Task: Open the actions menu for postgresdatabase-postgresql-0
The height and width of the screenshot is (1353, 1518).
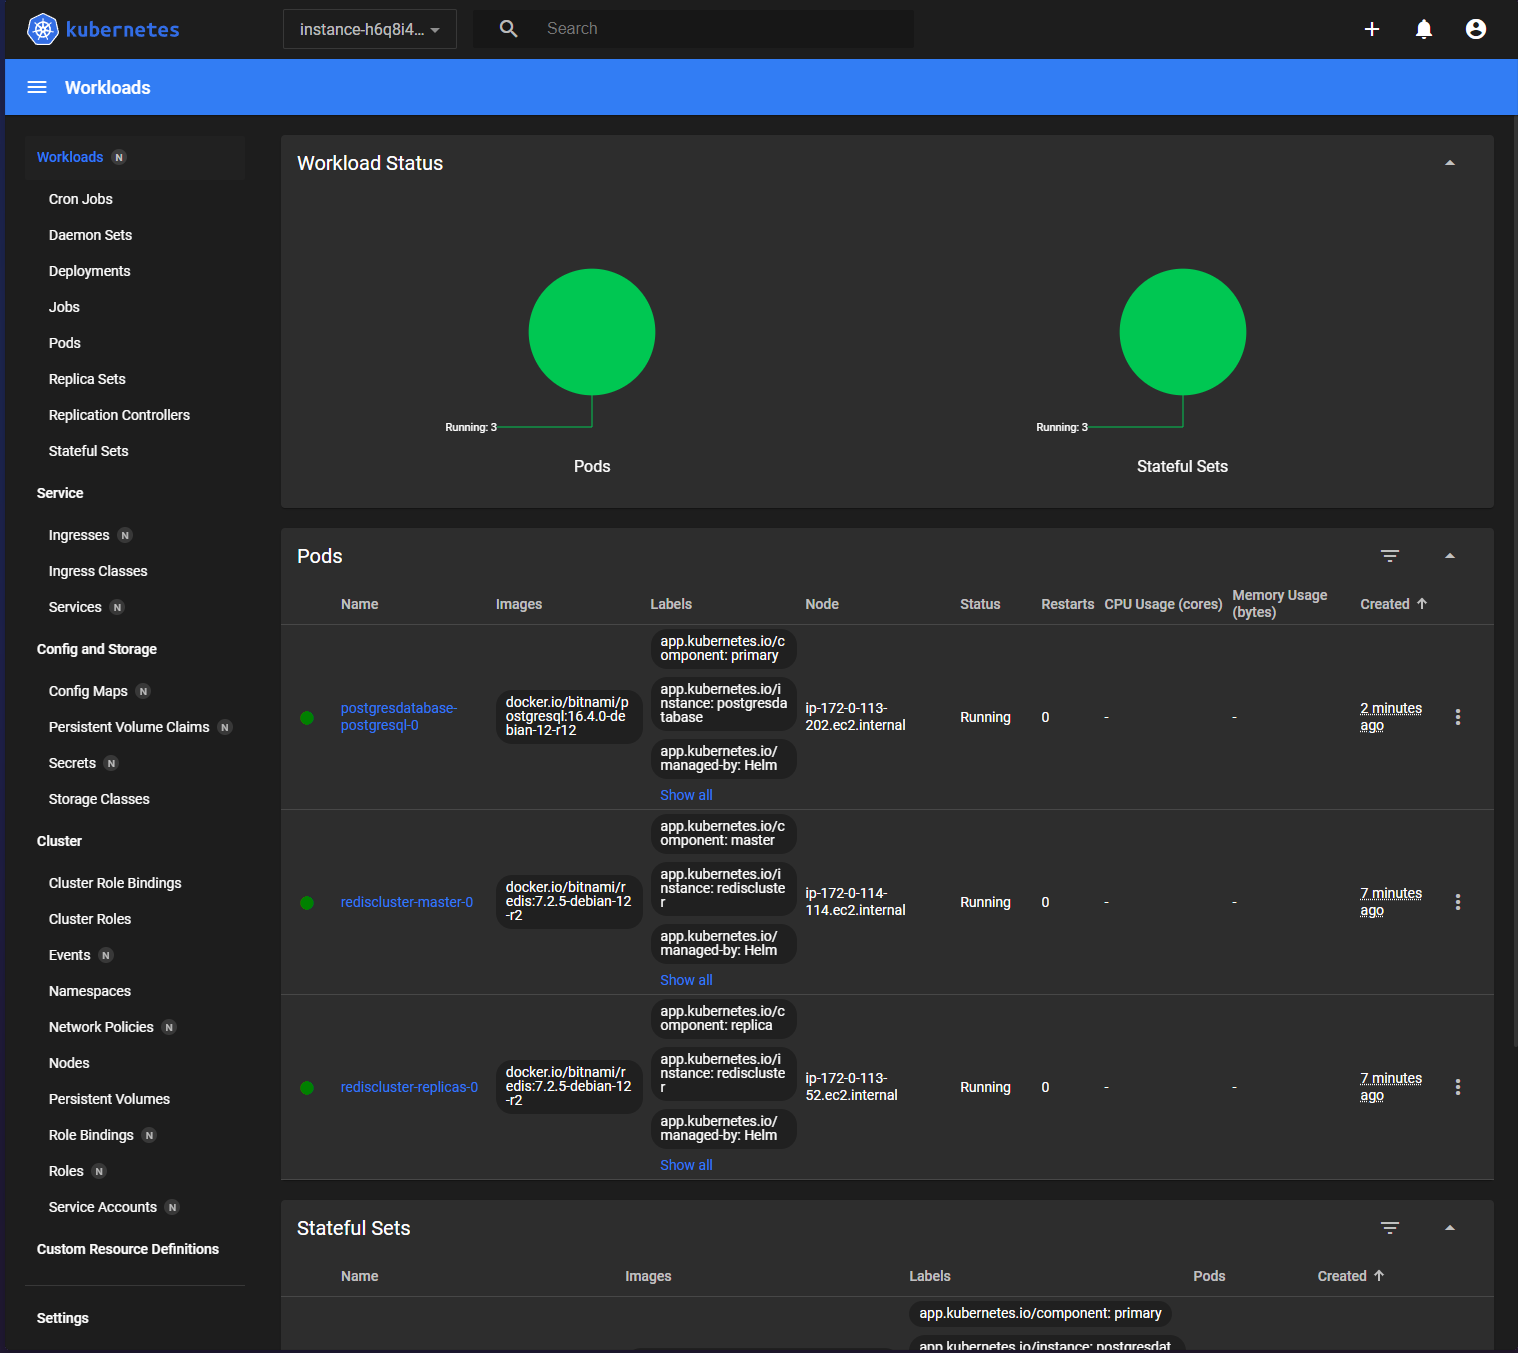Action: pyautogui.click(x=1457, y=717)
